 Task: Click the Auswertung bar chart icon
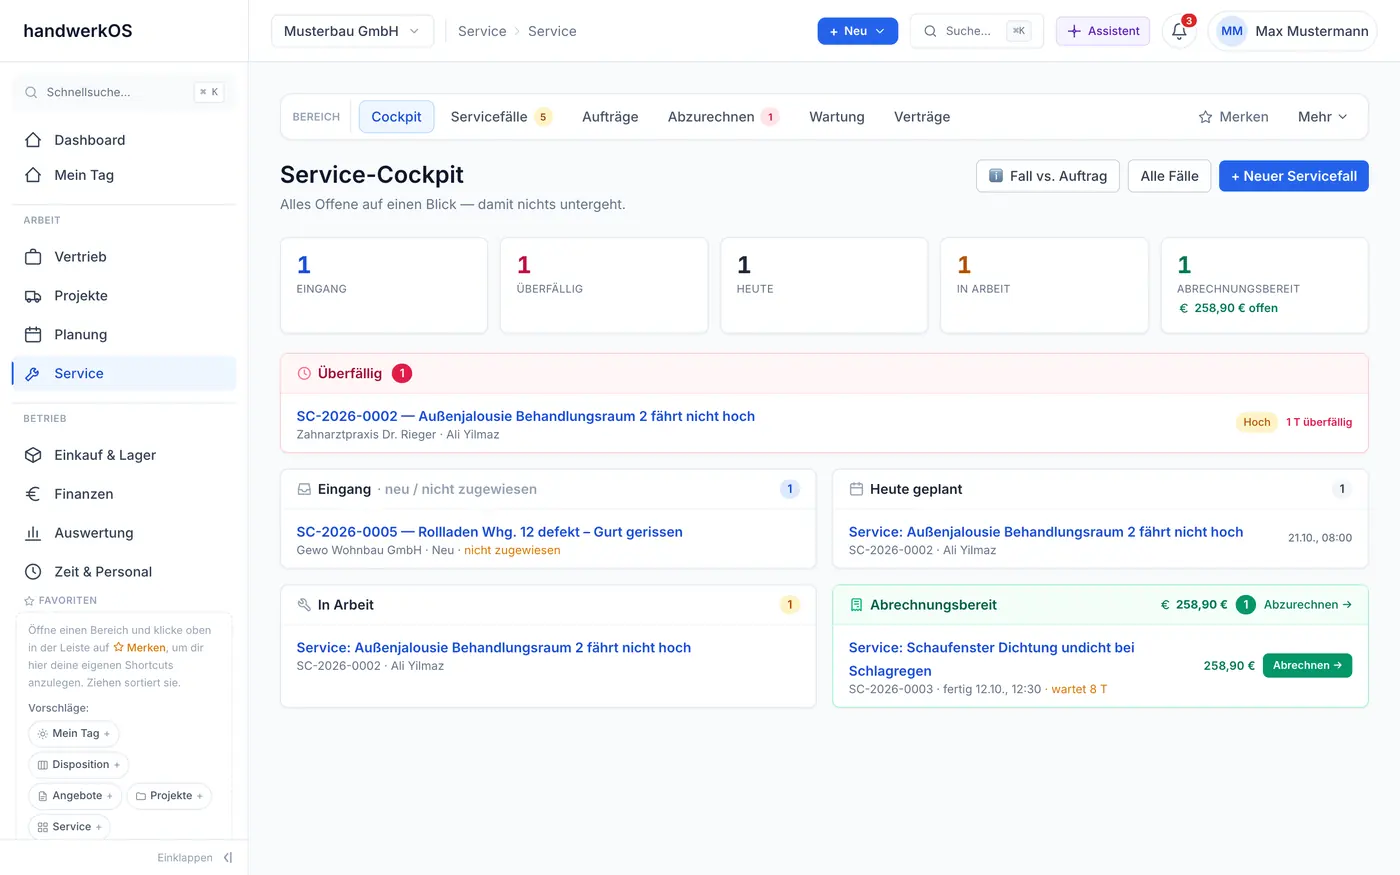(x=33, y=533)
